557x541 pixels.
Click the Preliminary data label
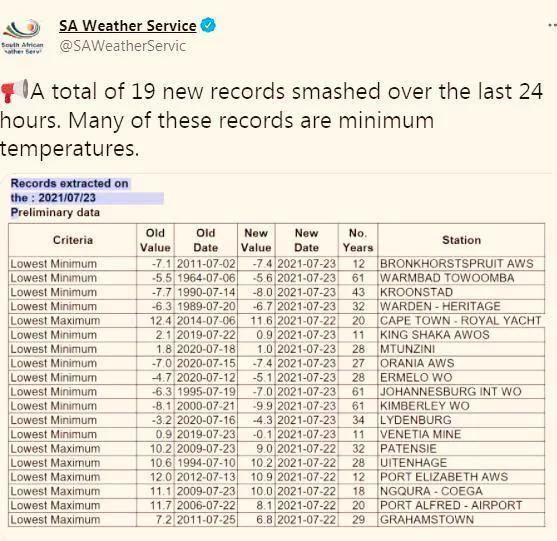pyautogui.click(x=55, y=212)
